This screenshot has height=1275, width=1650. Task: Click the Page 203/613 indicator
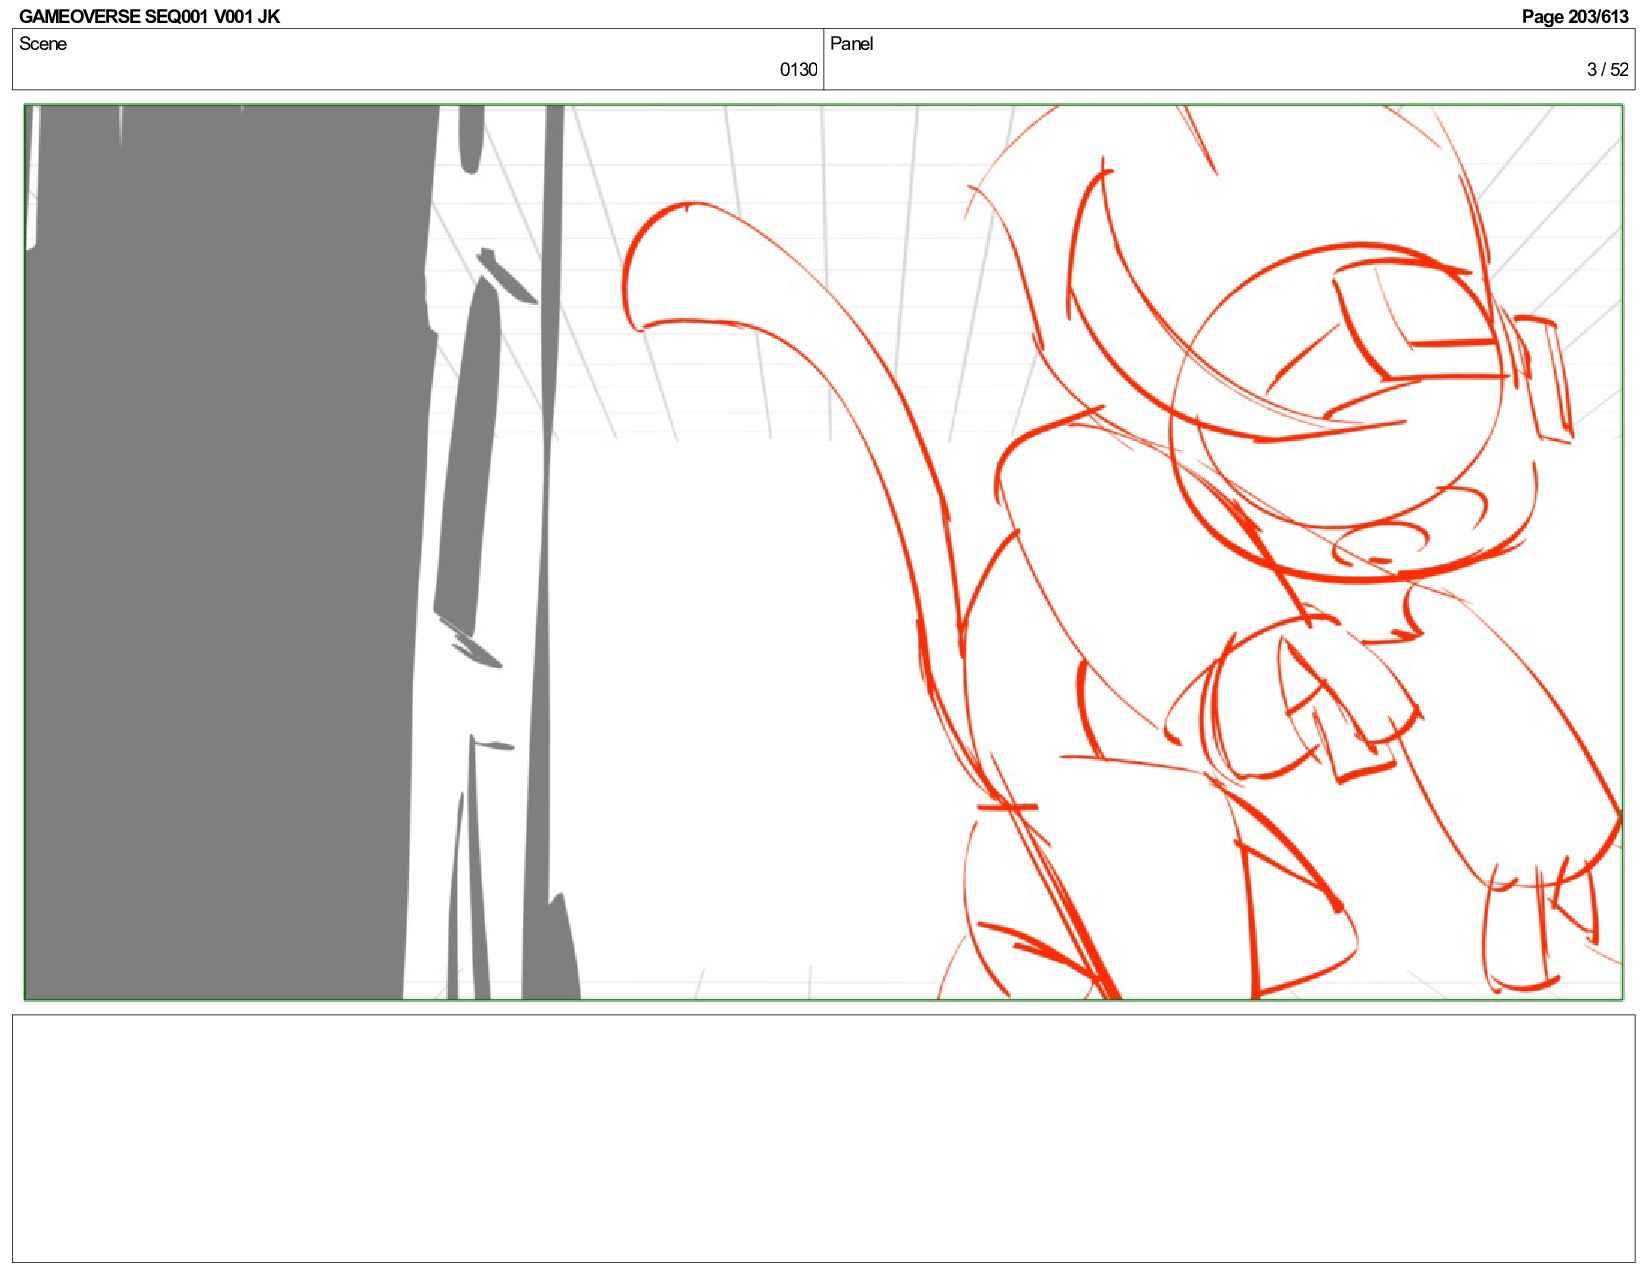[1574, 16]
